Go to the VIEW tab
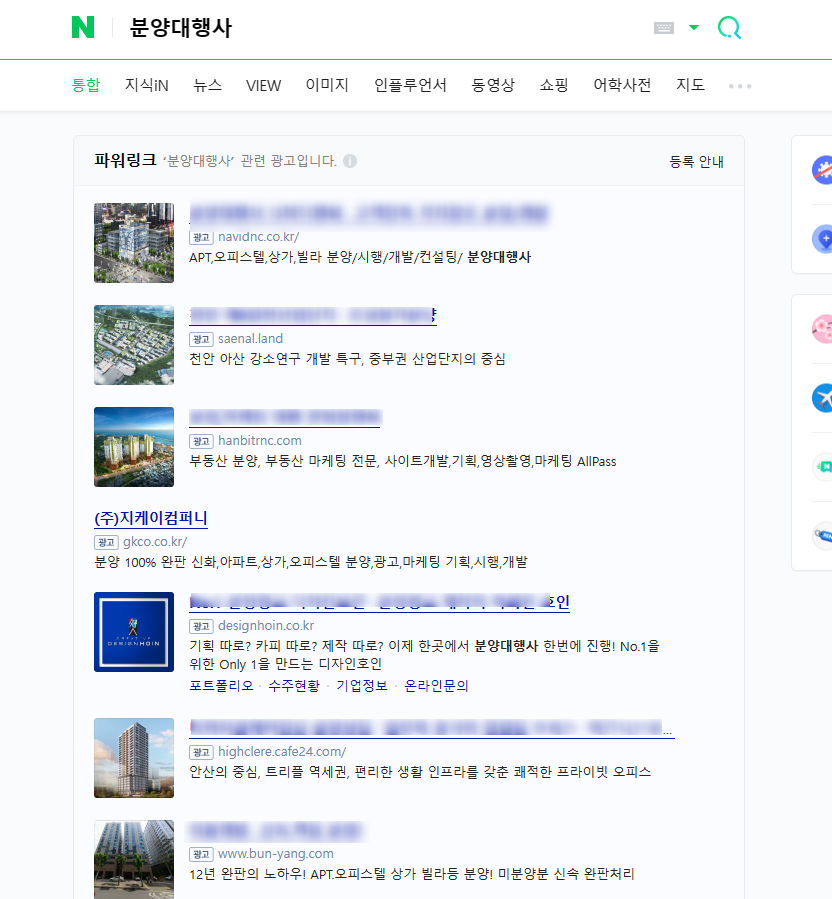 click(x=264, y=85)
